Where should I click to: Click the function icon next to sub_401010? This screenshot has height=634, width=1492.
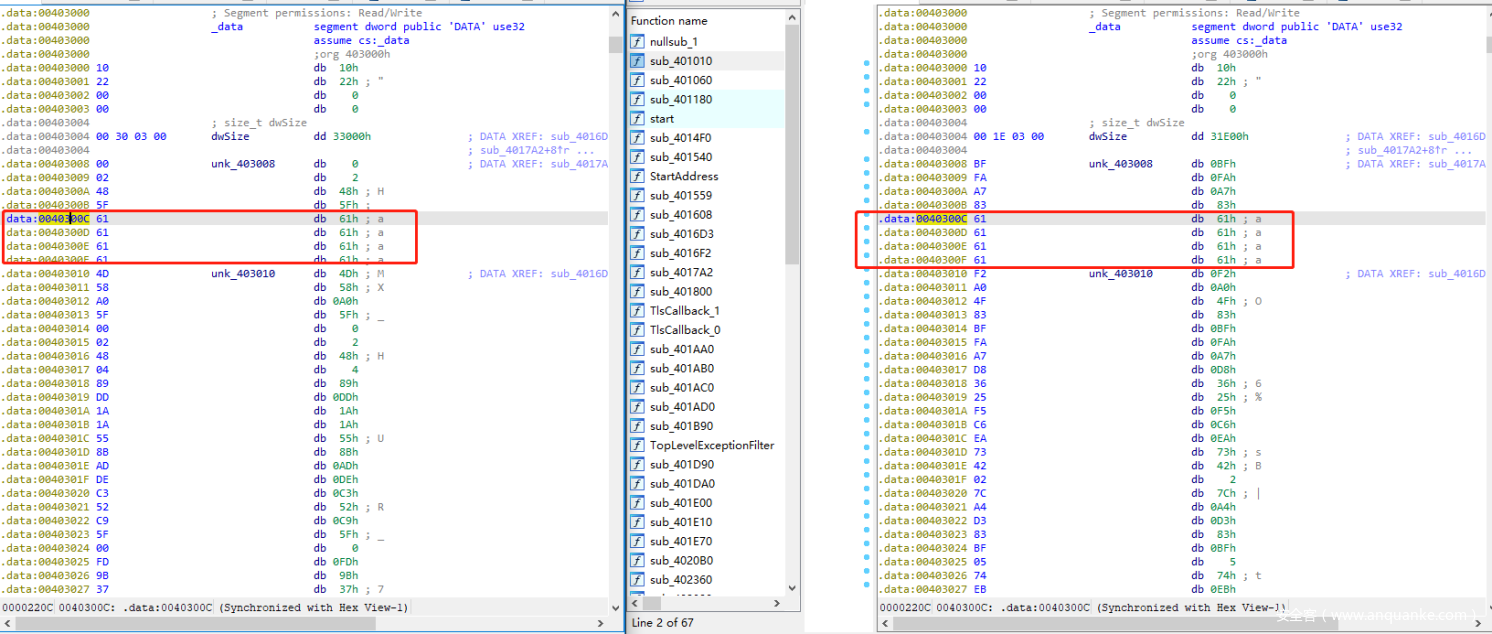pos(638,61)
